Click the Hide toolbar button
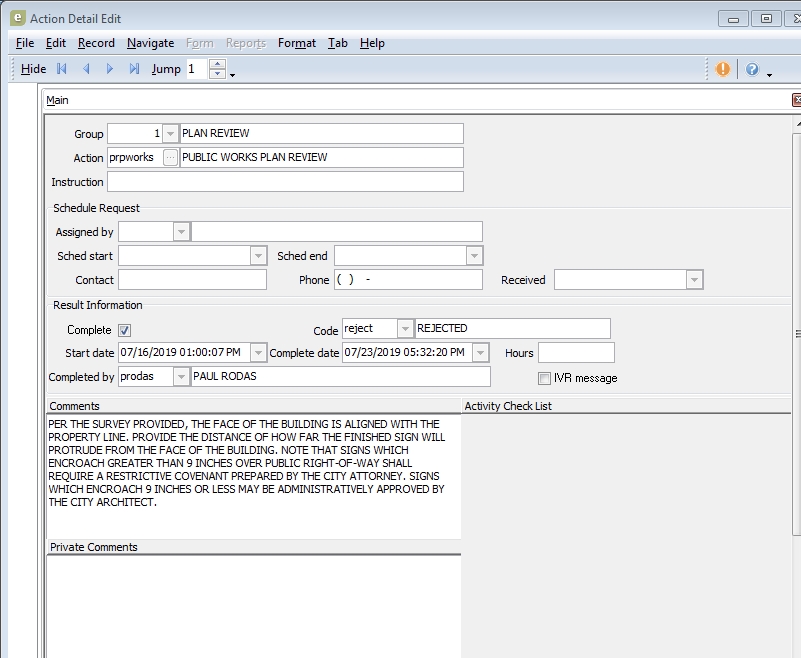Screen dimensions: 801x658 [33, 69]
